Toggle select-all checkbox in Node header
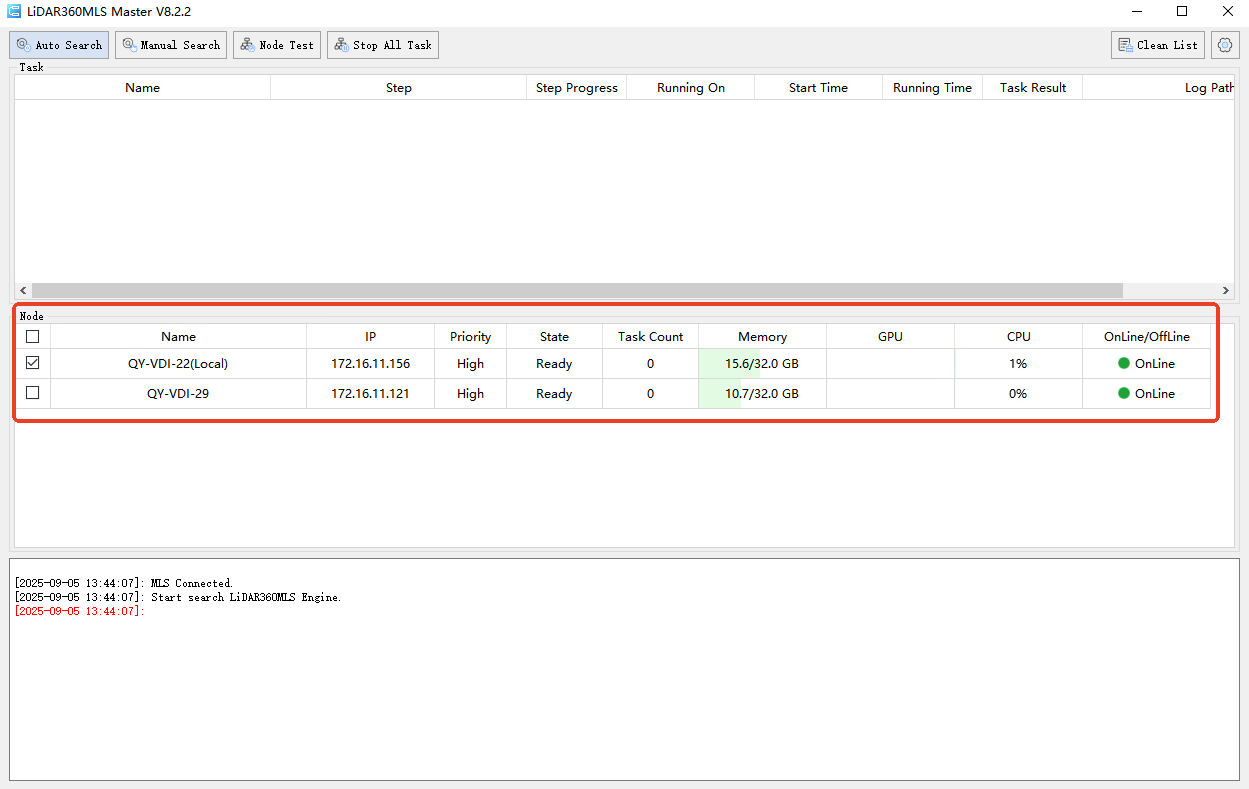 [x=33, y=337]
